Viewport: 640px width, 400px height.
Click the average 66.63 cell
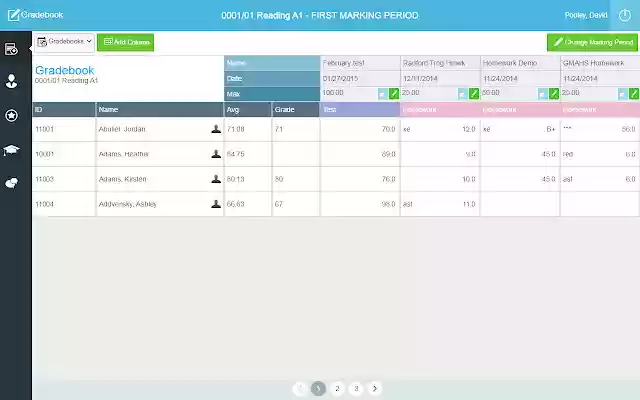tap(248, 204)
